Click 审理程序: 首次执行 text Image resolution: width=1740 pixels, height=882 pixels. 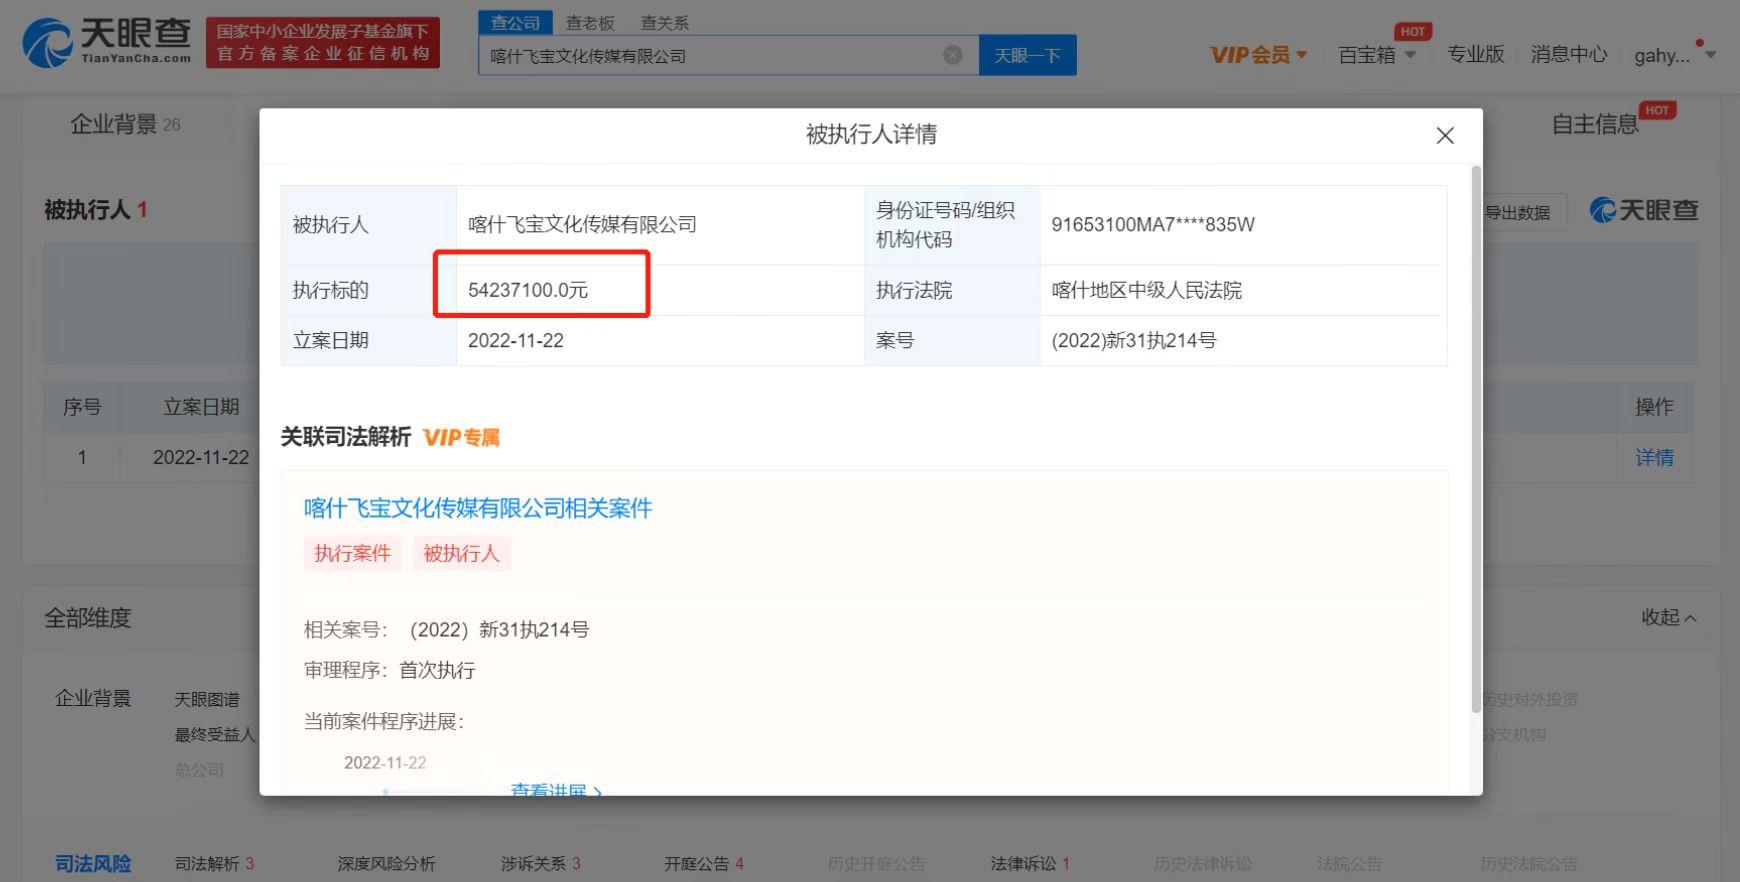(x=390, y=670)
